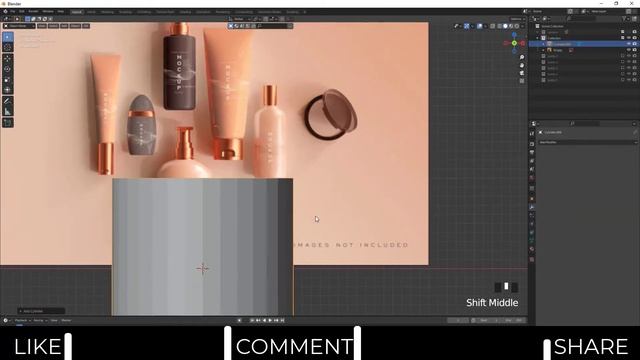Open the World properties tab icon
Image resolution: width=640 pixels, height=360 pixels.
pyautogui.click(x=532, y=178)
